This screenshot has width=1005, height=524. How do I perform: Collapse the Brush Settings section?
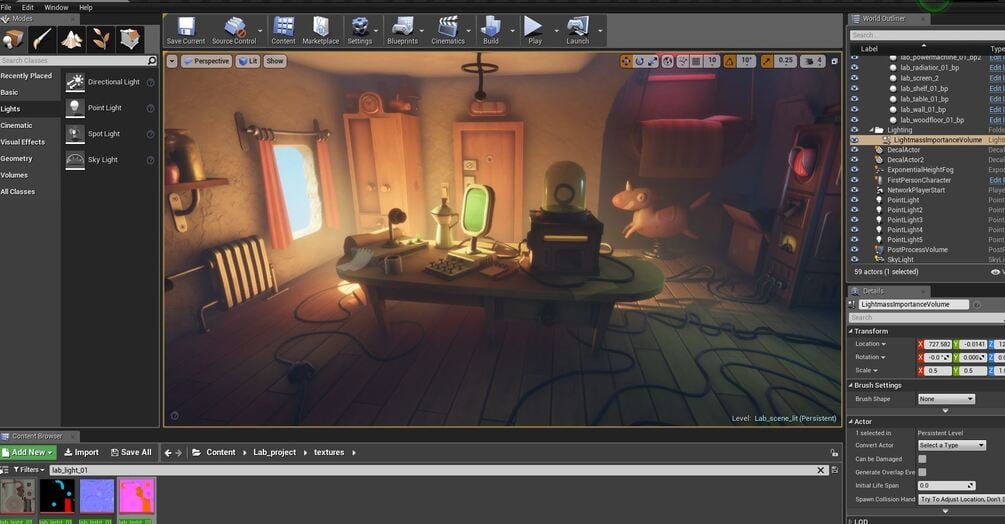point(851,386)
